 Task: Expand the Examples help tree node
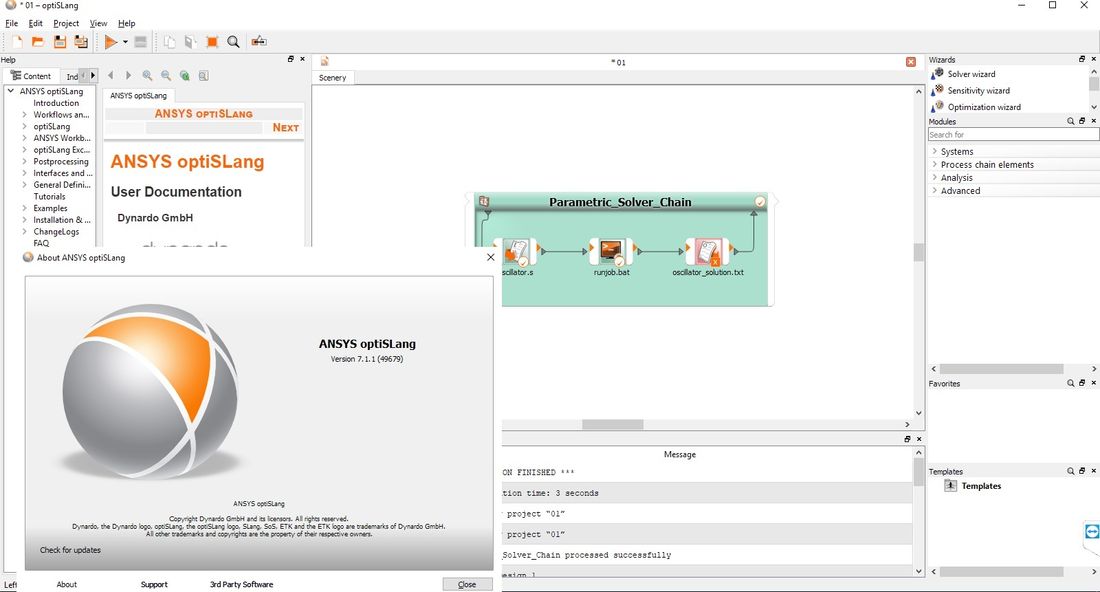(25, 208)
